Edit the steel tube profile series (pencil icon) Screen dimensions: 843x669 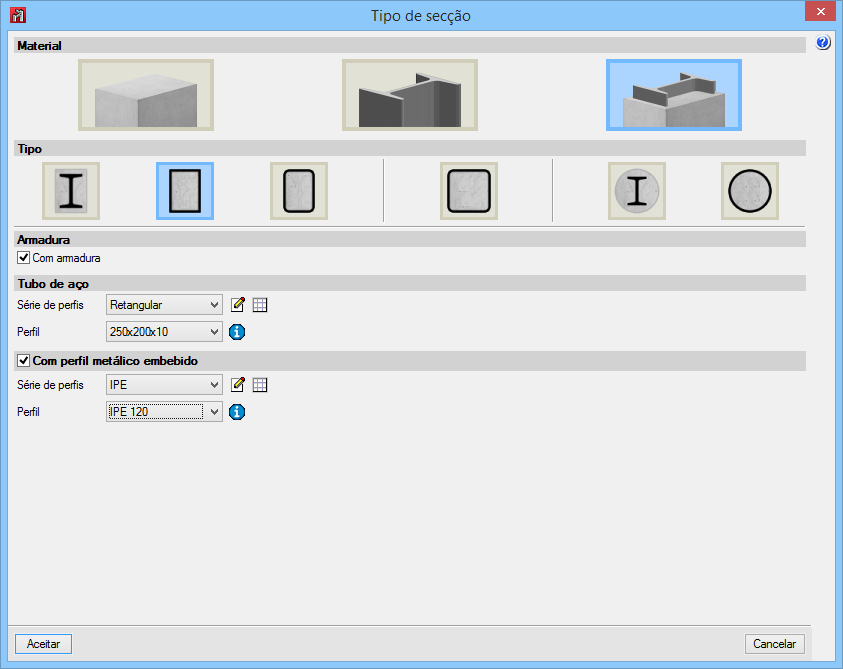238,305
